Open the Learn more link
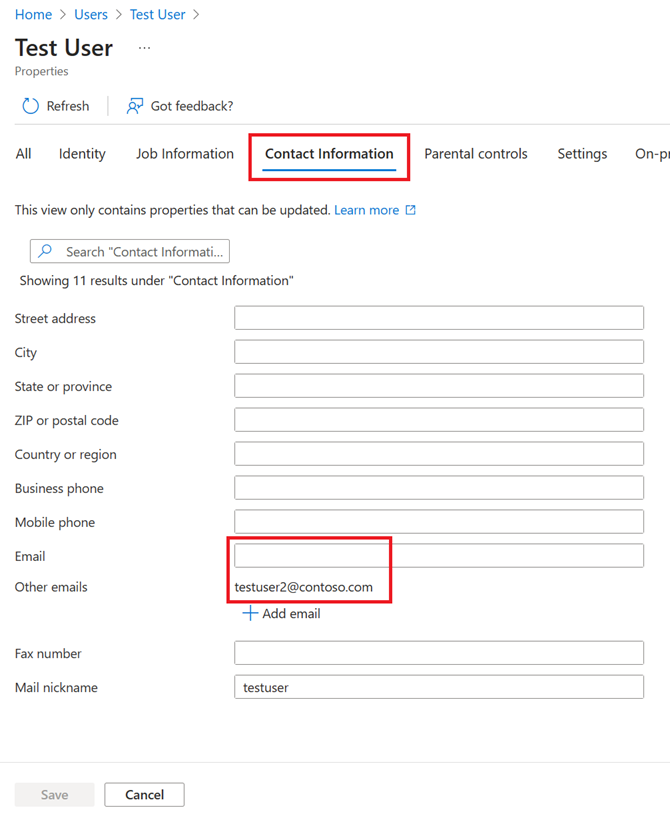The height and width of the screenshot is (816, 670). click(x=366, y=210)
